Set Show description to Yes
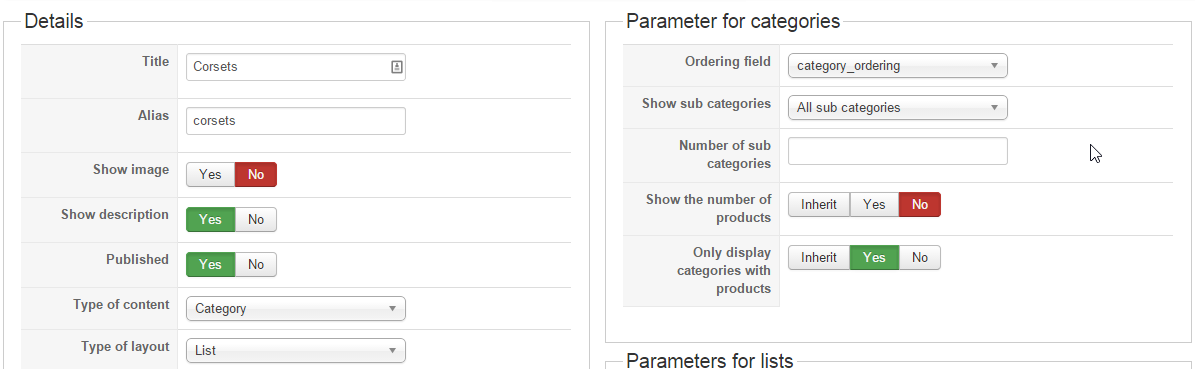1195x369 pixels. point(210,220)
